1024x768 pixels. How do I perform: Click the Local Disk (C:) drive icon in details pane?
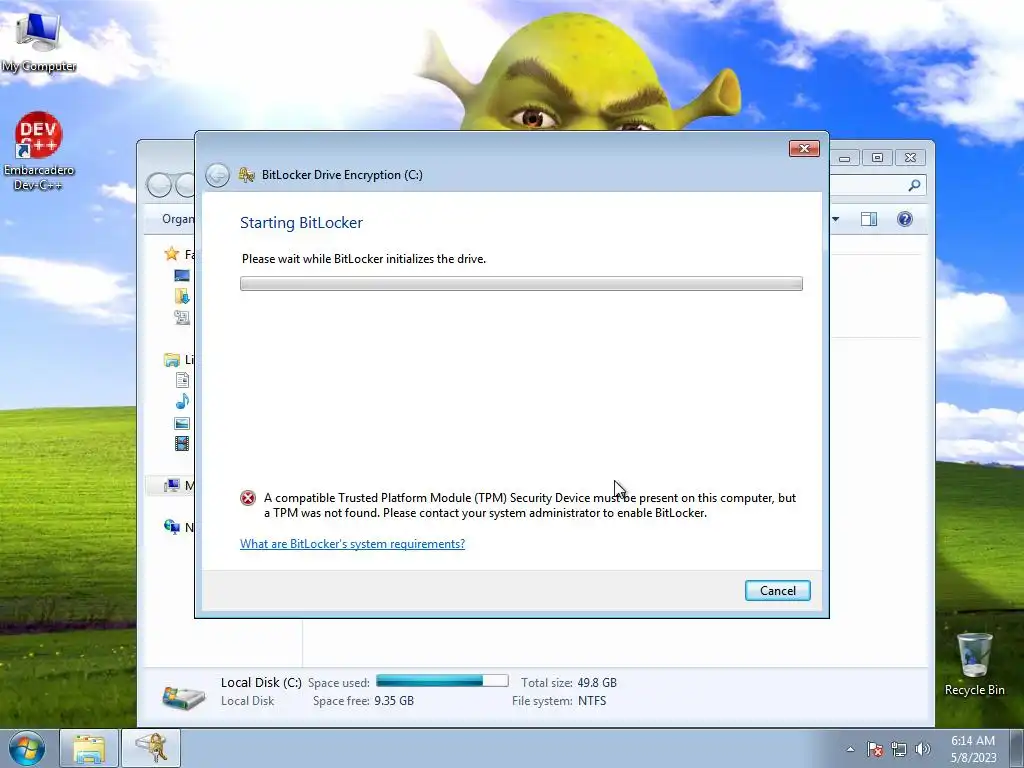(x=184, y=696)
